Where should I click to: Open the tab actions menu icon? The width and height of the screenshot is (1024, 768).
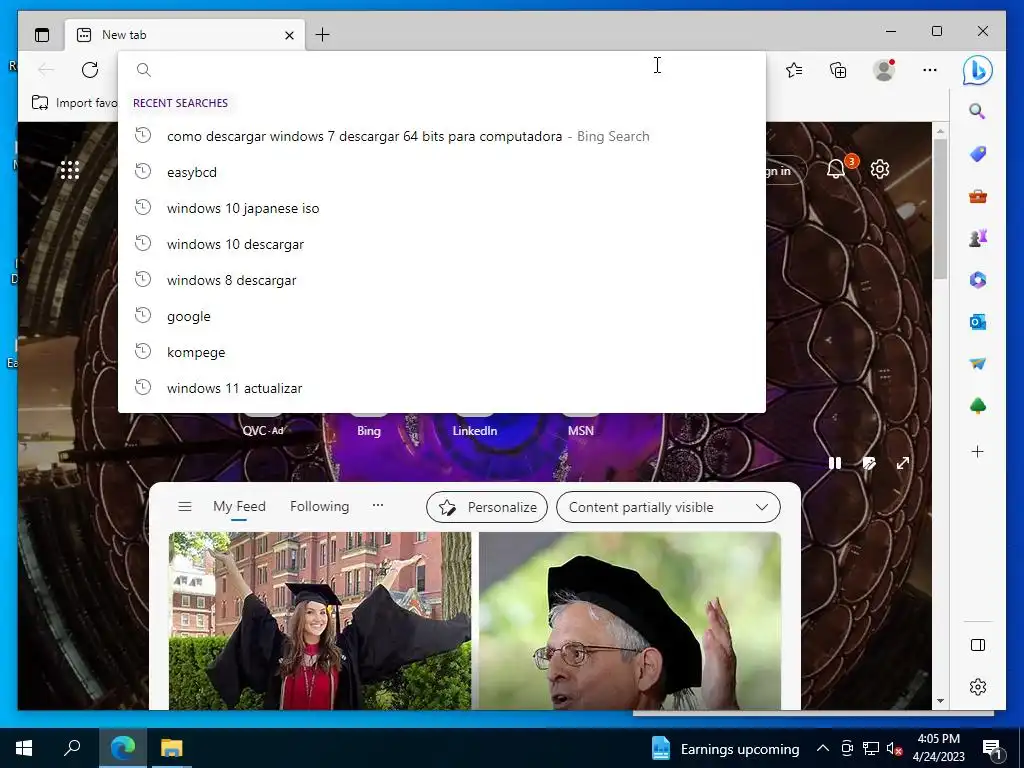(x=42, y=35)
